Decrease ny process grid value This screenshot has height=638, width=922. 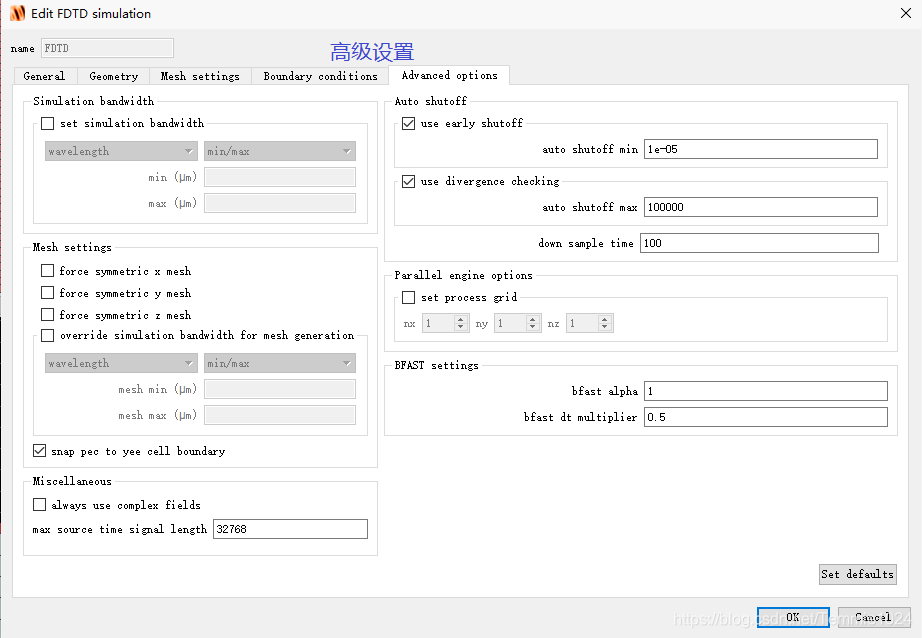(533, 327)
